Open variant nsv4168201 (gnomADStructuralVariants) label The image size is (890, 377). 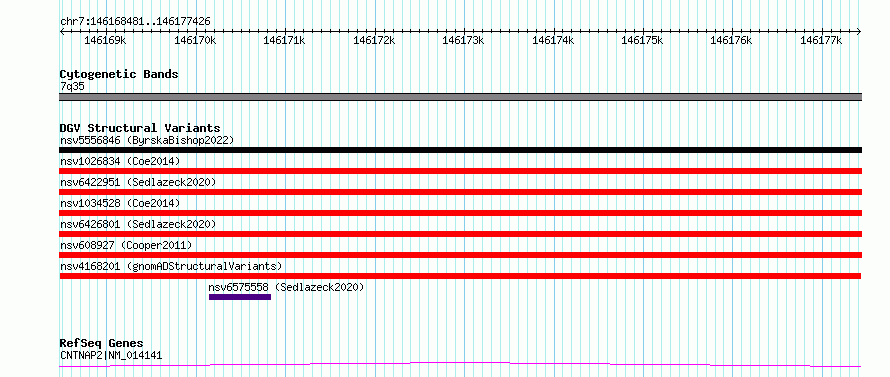pyautogui.click(x=171, y=266)
